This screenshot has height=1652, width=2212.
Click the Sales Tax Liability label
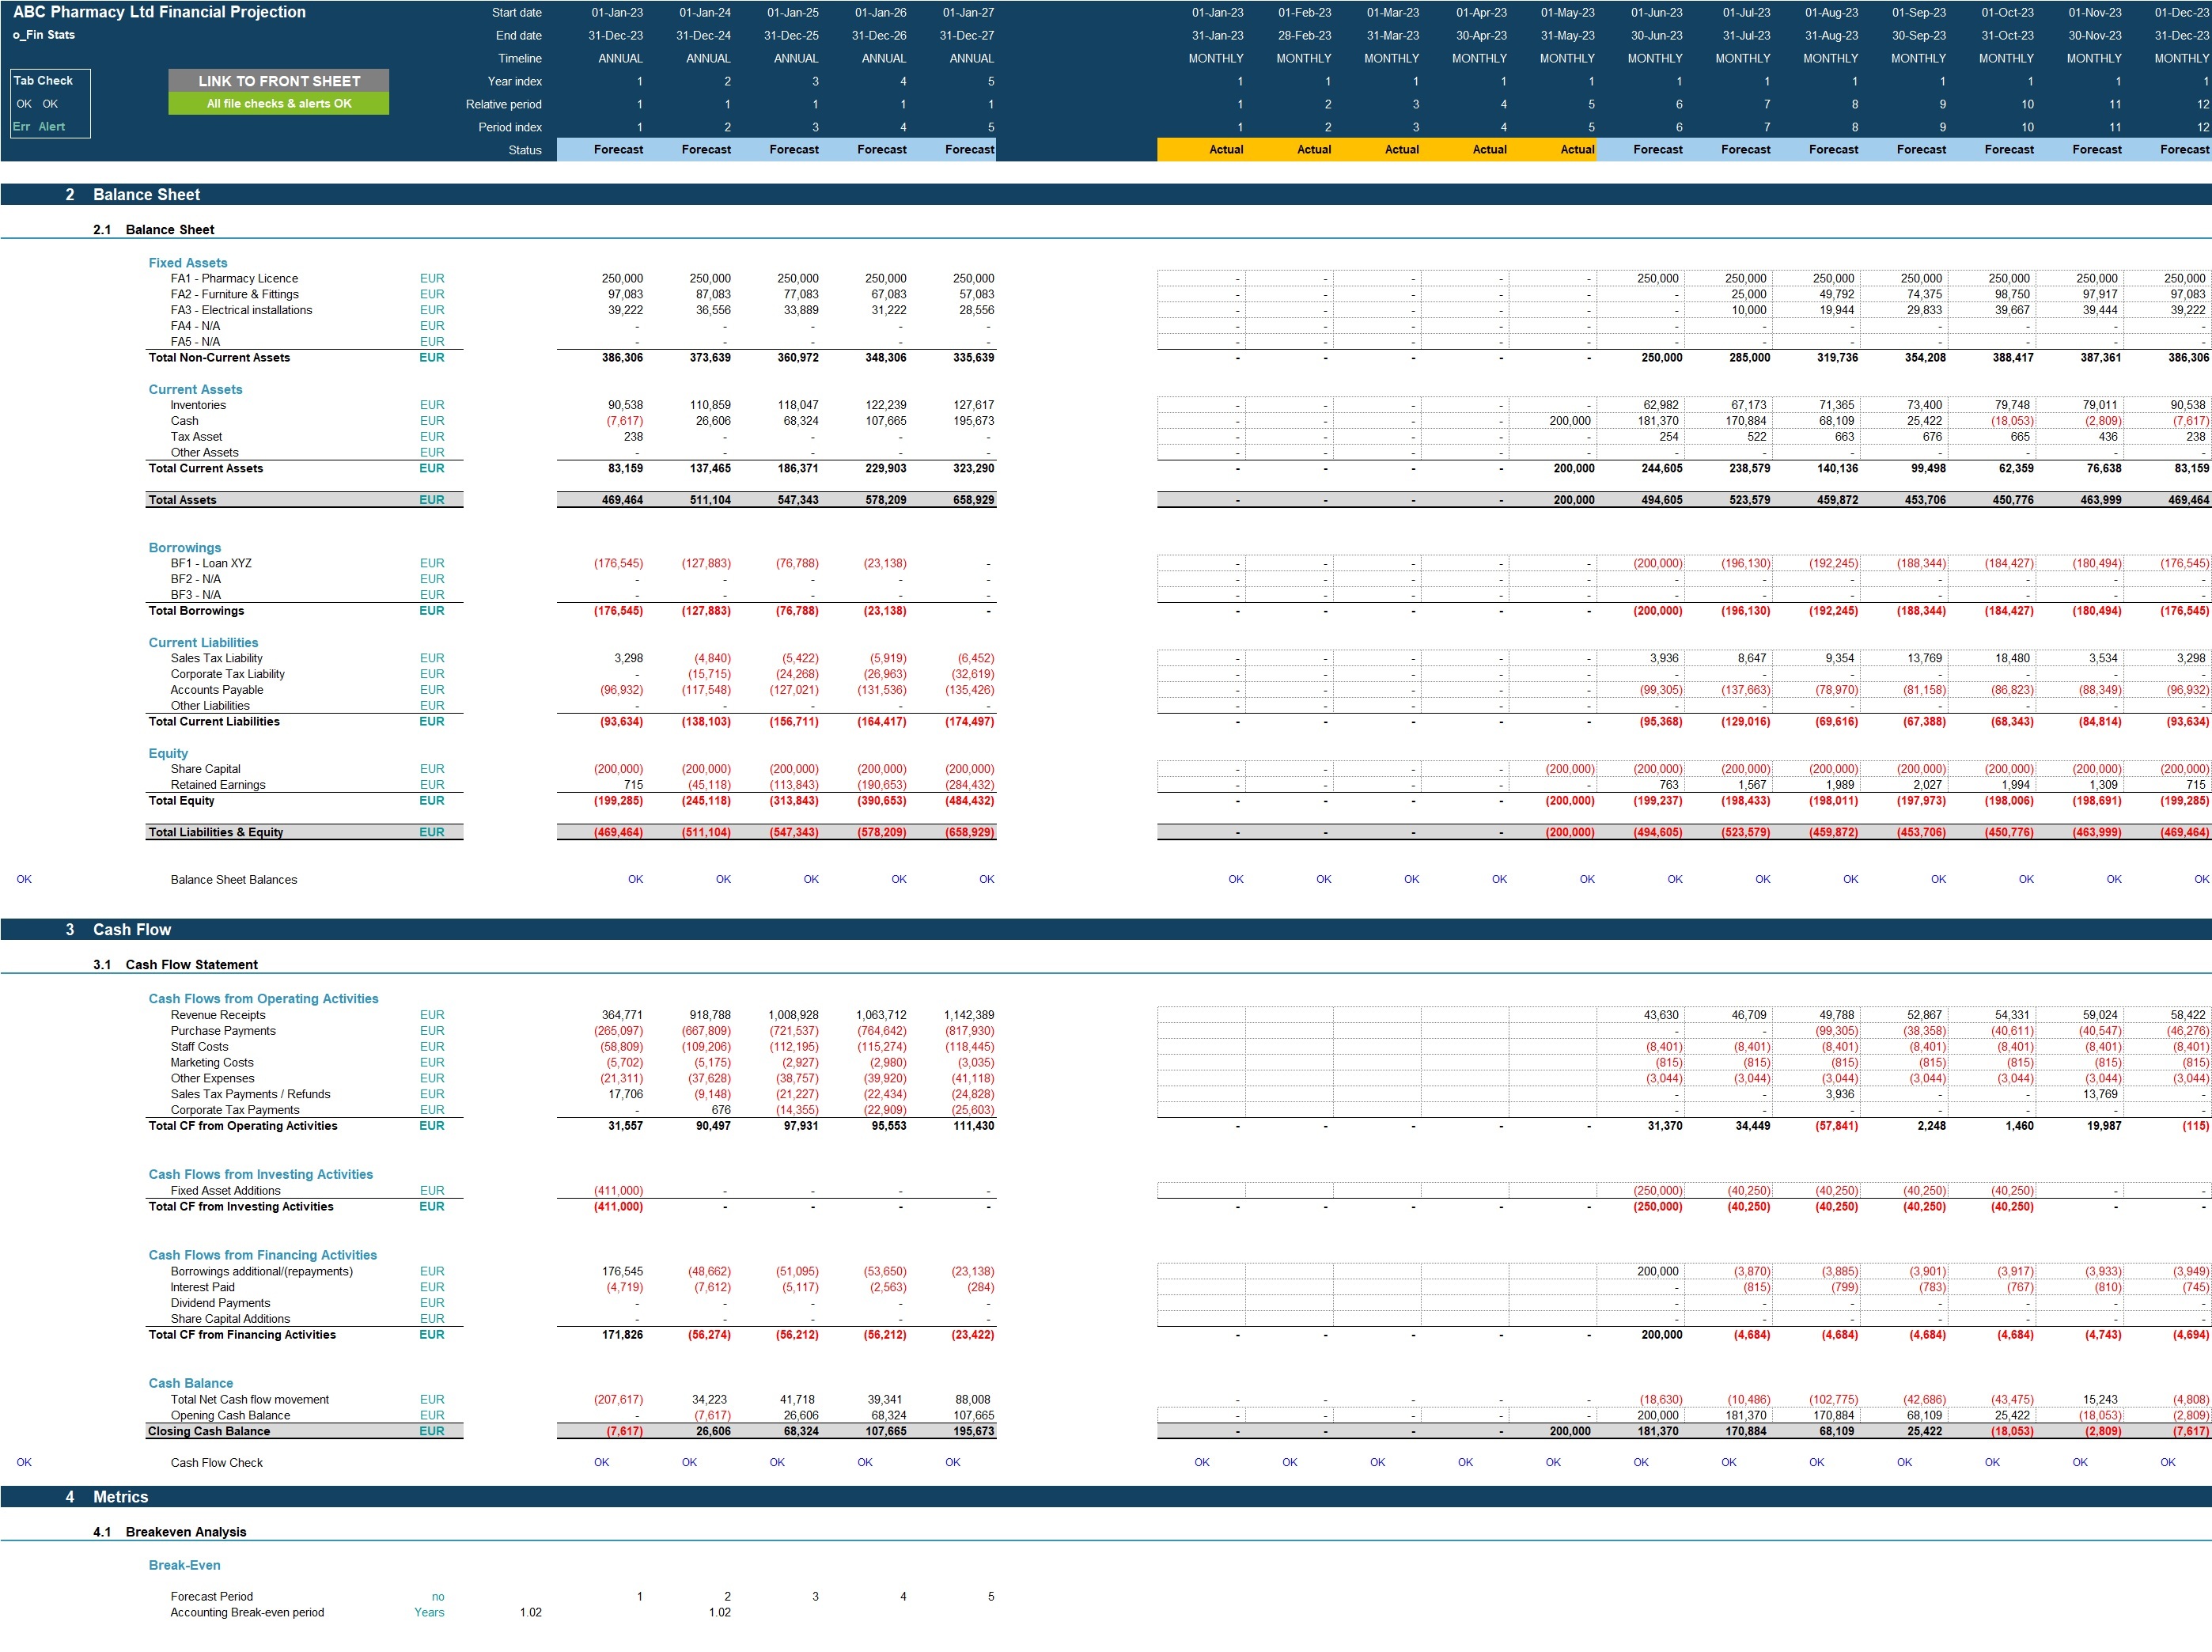tap(217, 659)
